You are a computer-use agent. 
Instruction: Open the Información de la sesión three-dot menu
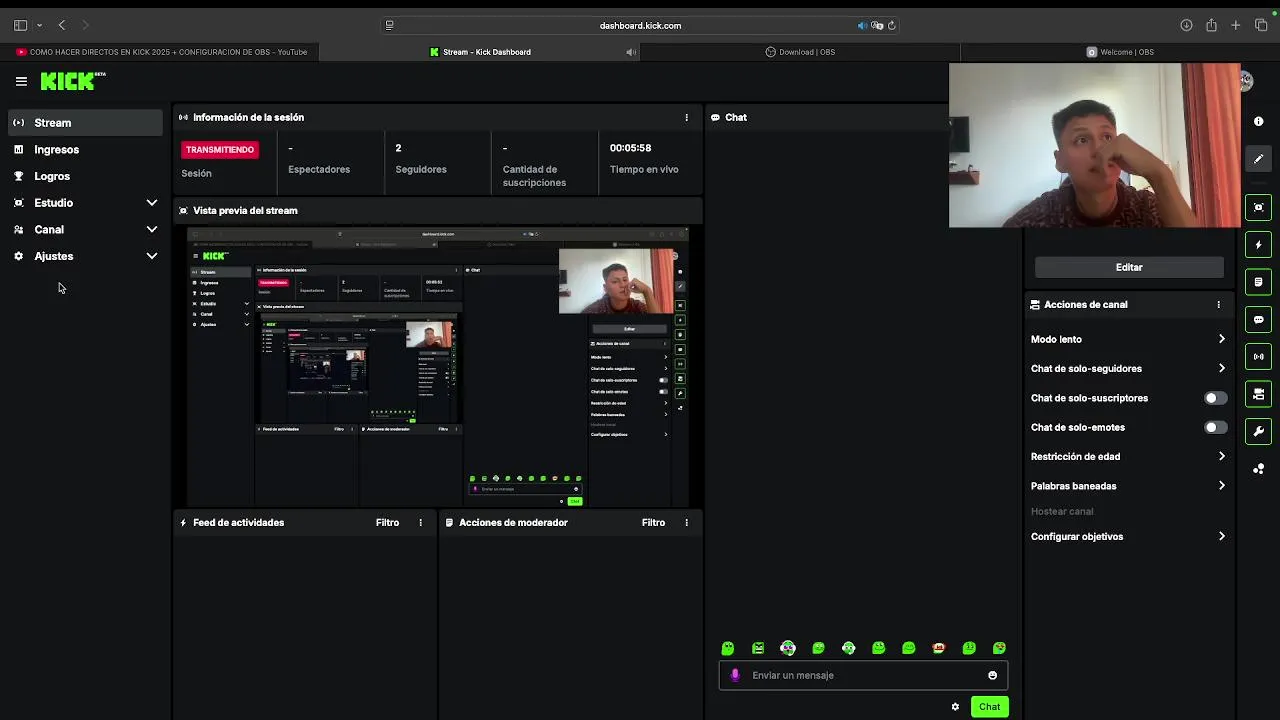pyautogui.click(x=686, y=117)
